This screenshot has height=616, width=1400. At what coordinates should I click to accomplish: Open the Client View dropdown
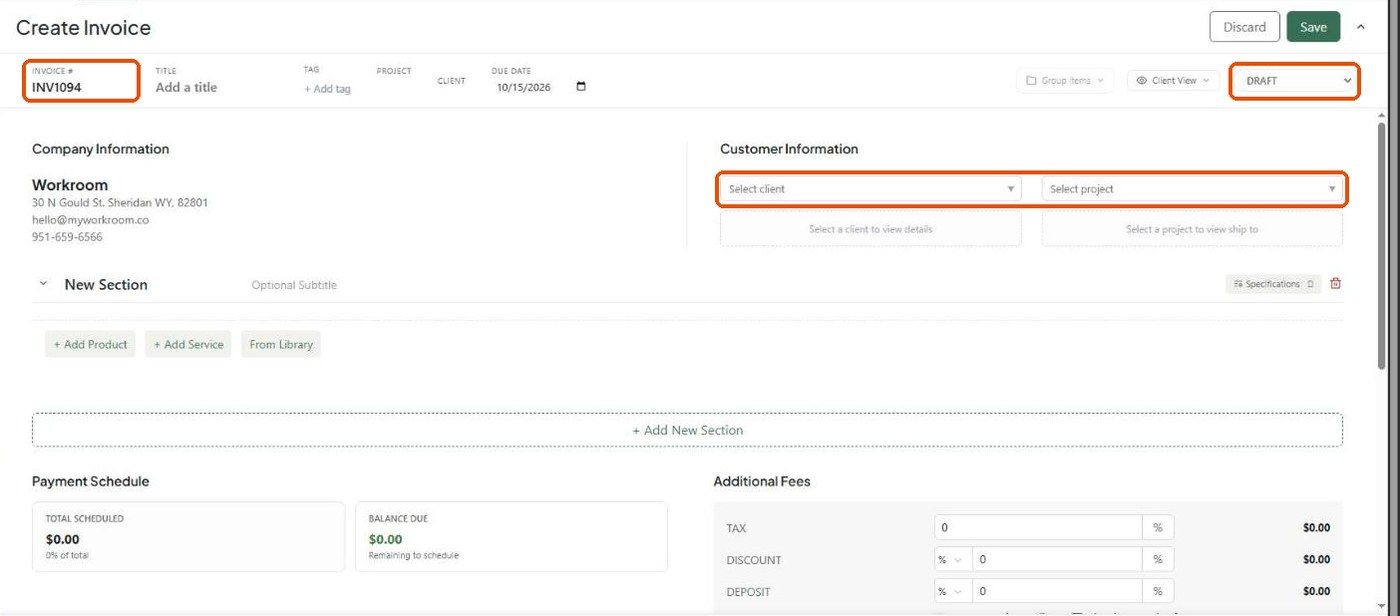pos(1173,81)
